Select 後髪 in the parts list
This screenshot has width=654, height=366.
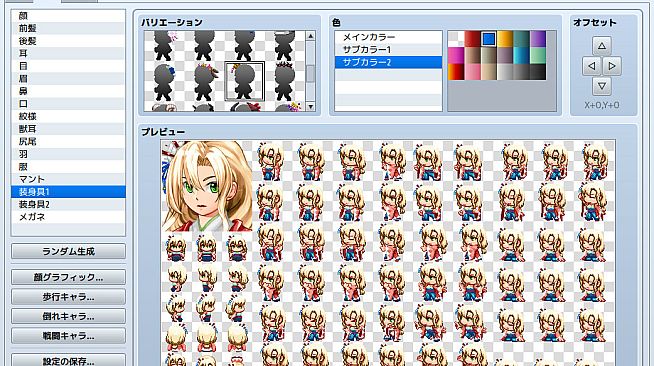tap(68, 41)
